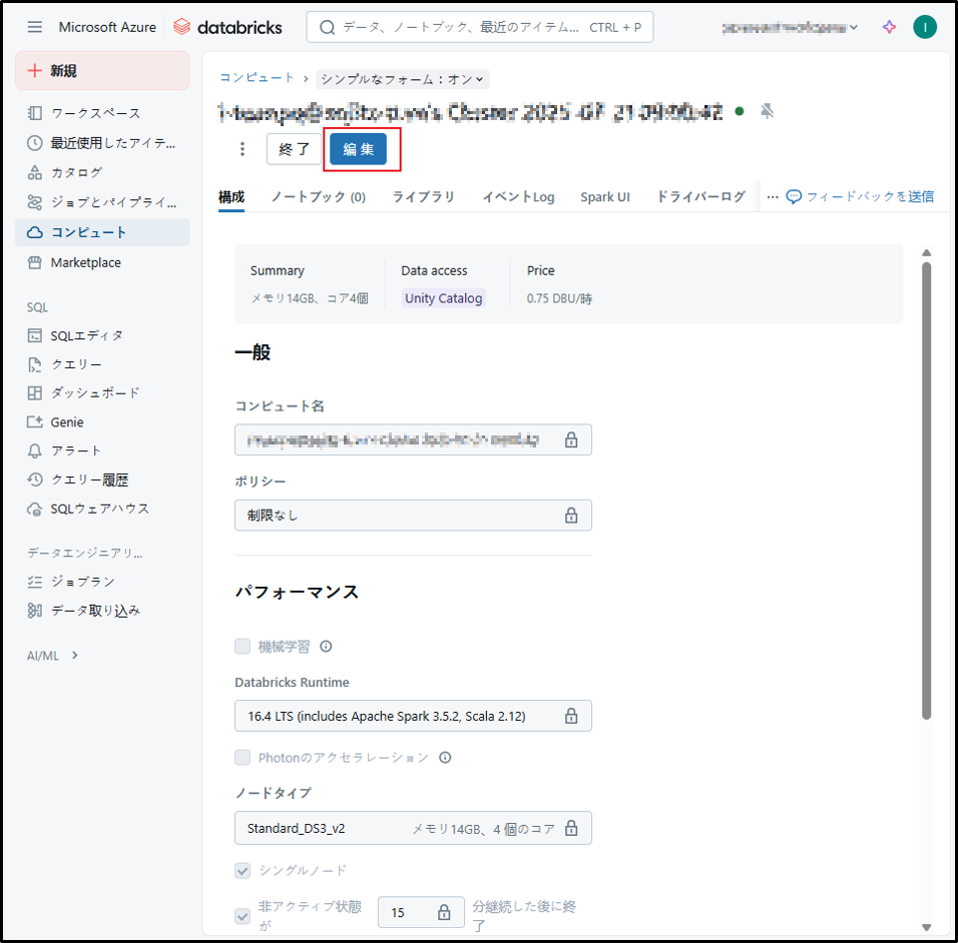Open ワークスペース in the sidebar
The height and width of the screenshot is (943, 958).
[x=102, y=113]
